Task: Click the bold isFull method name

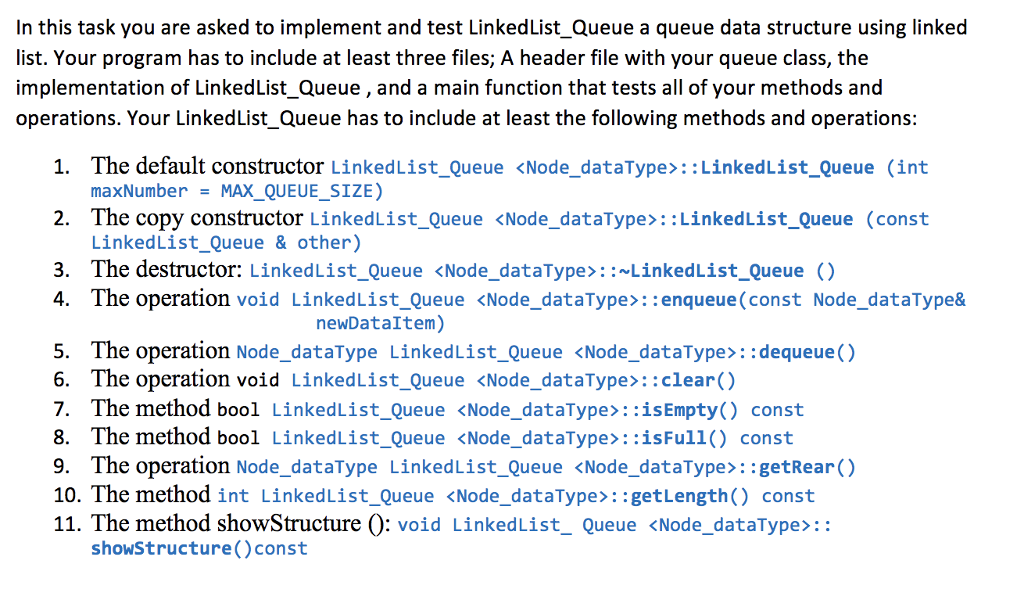Action: 675,438
